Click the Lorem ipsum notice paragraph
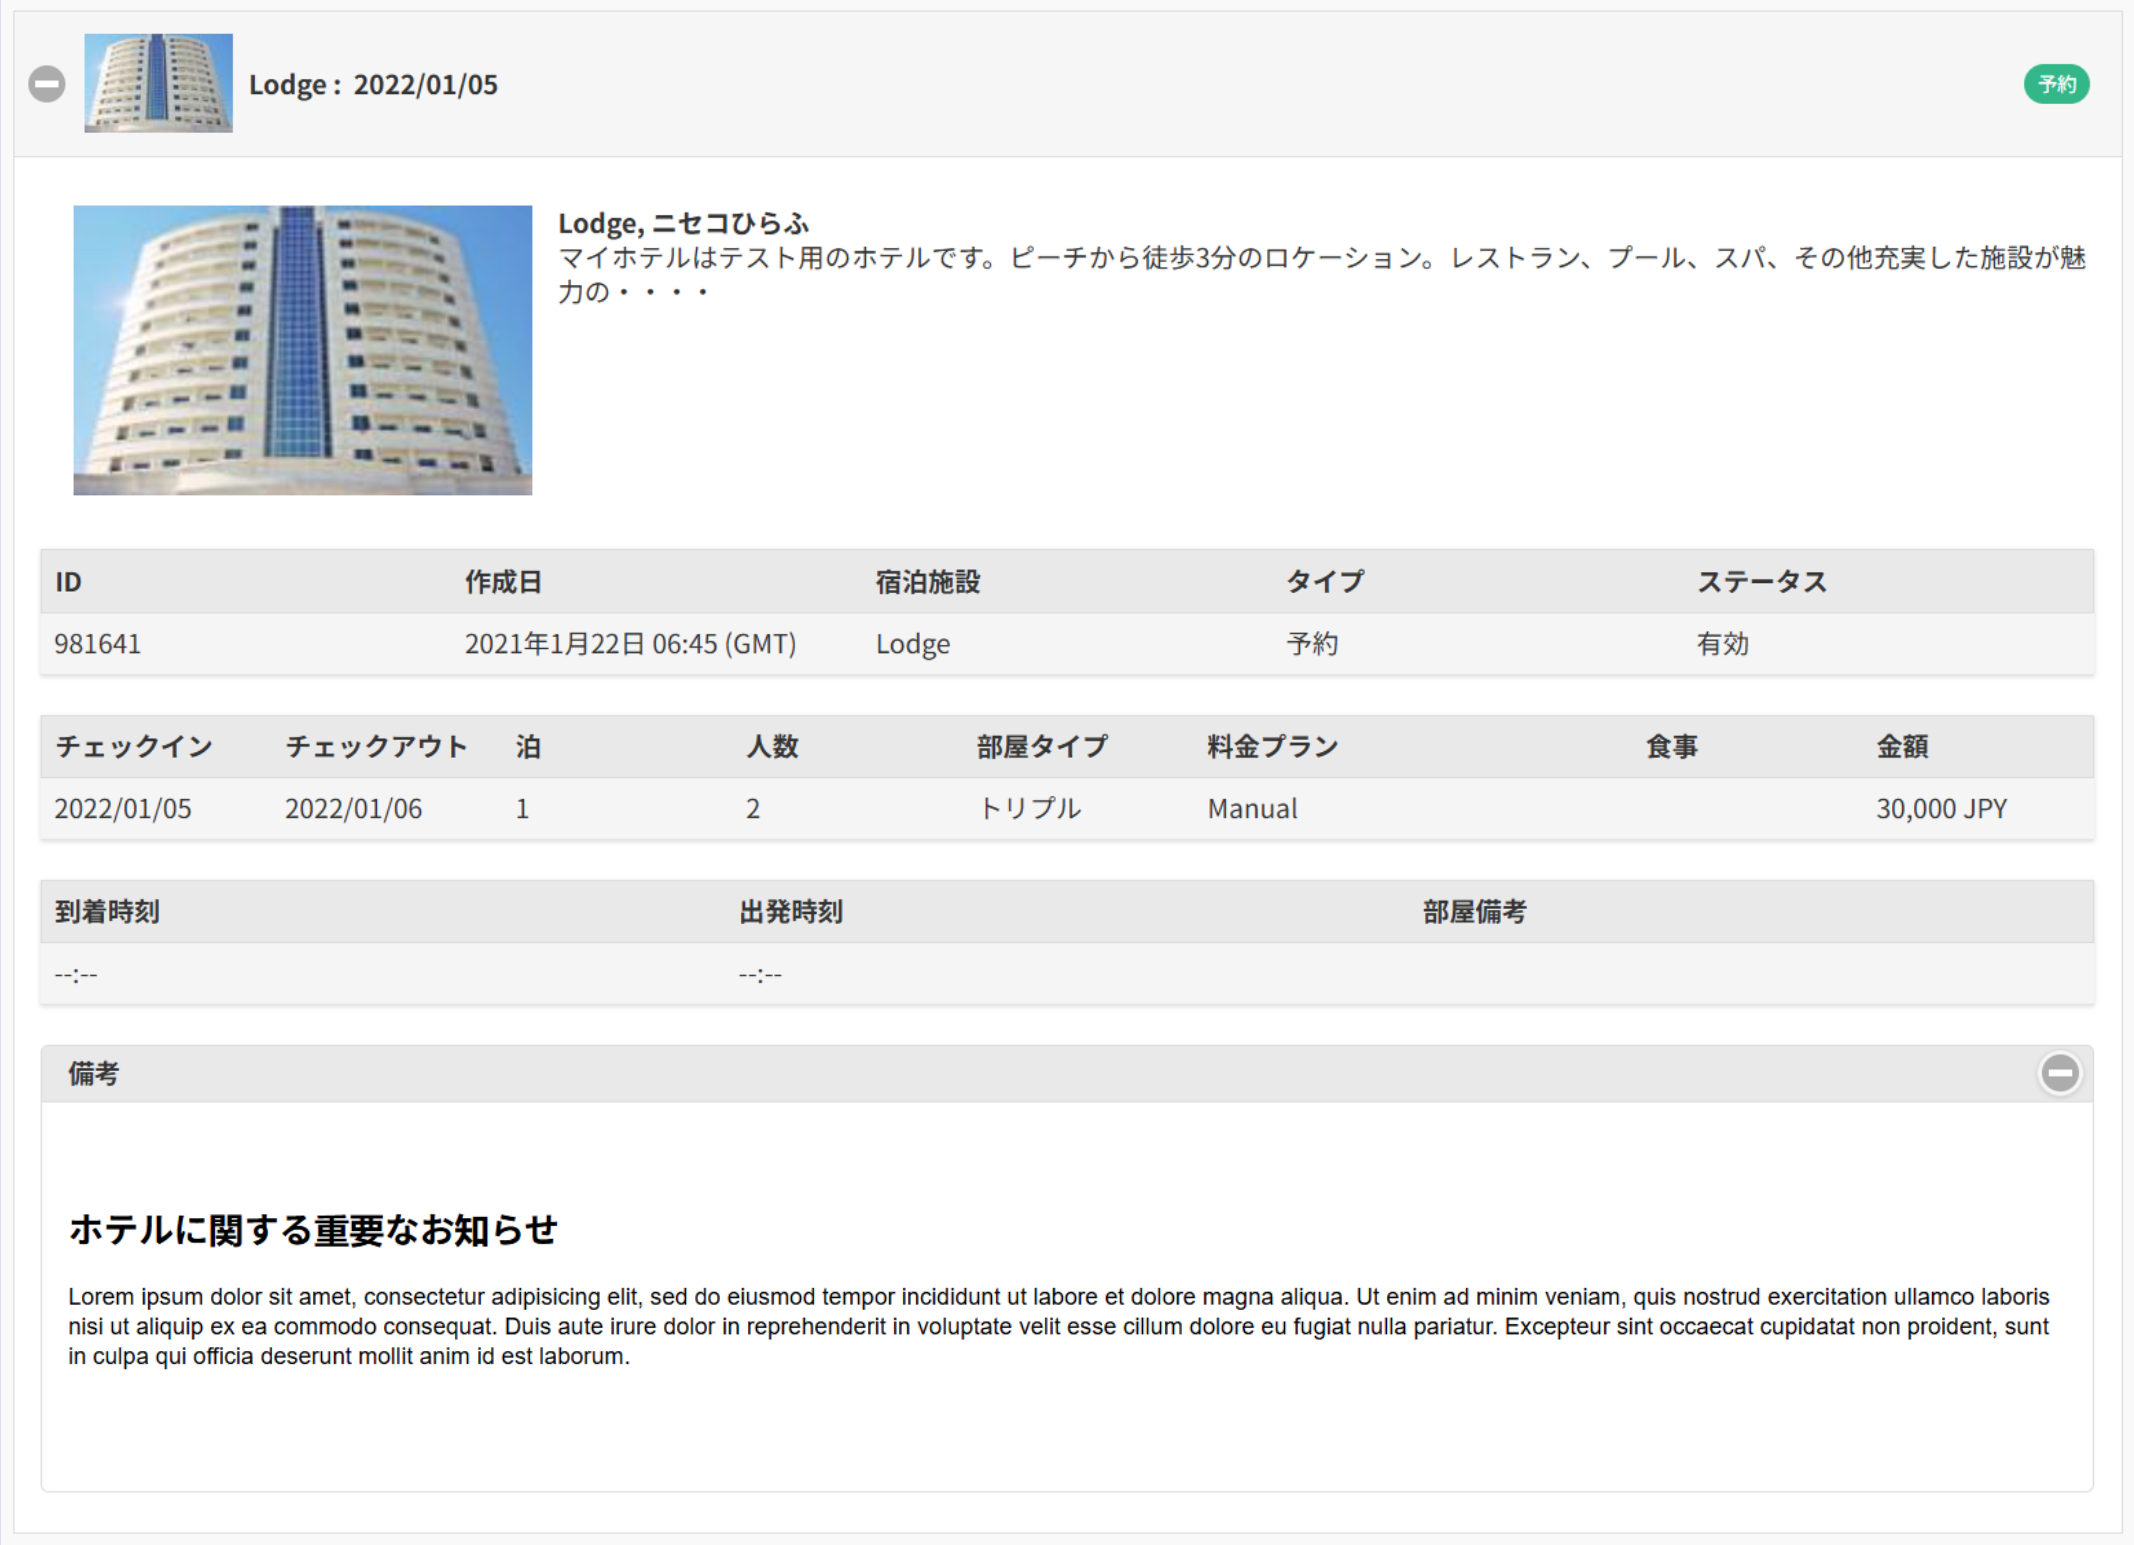Viewport: 2134px width, 1545px height. (1059, 1327)
